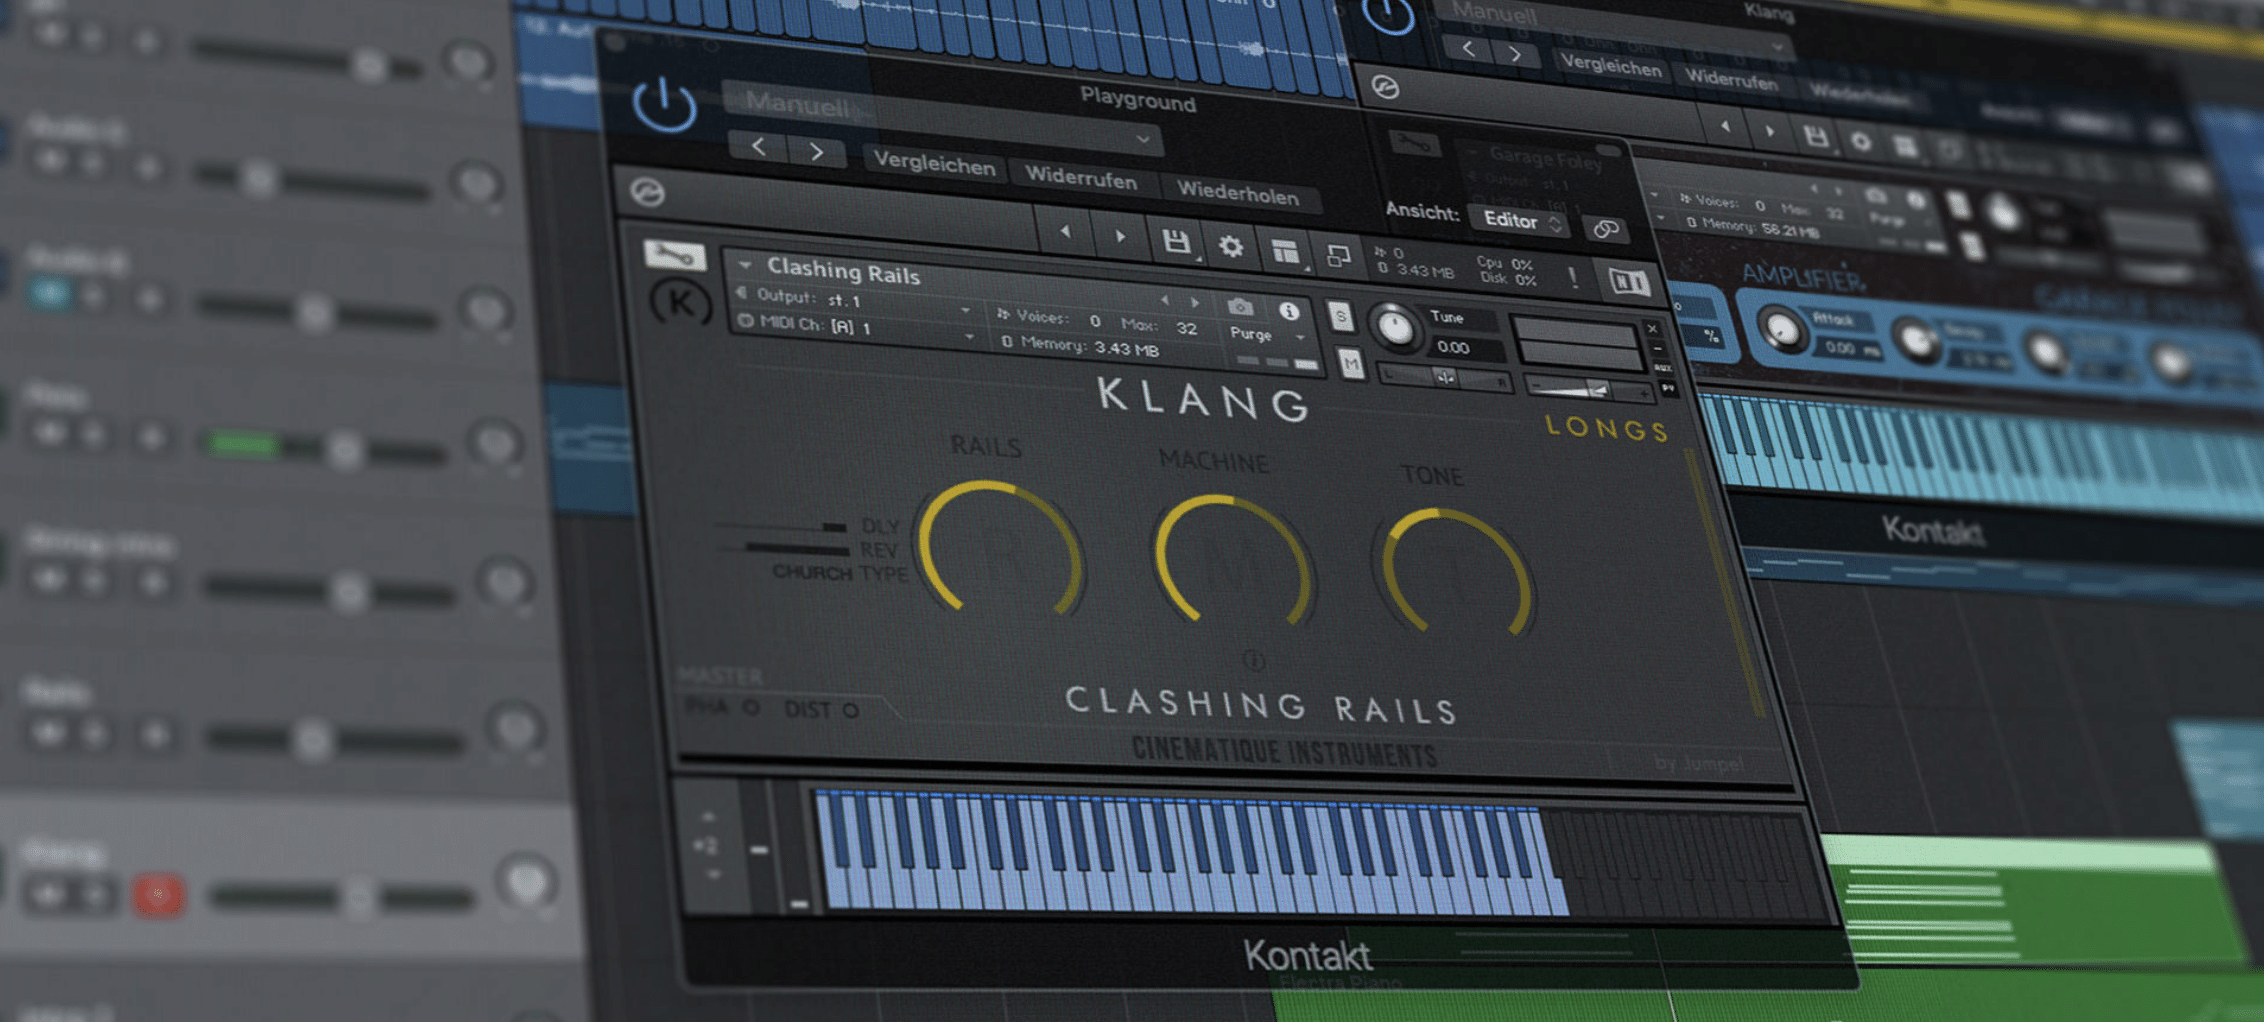The width and height of the screenshot is (2264, 1022).
Task: Mute Clashing Rails with the M button
Action: [1351, 363]
